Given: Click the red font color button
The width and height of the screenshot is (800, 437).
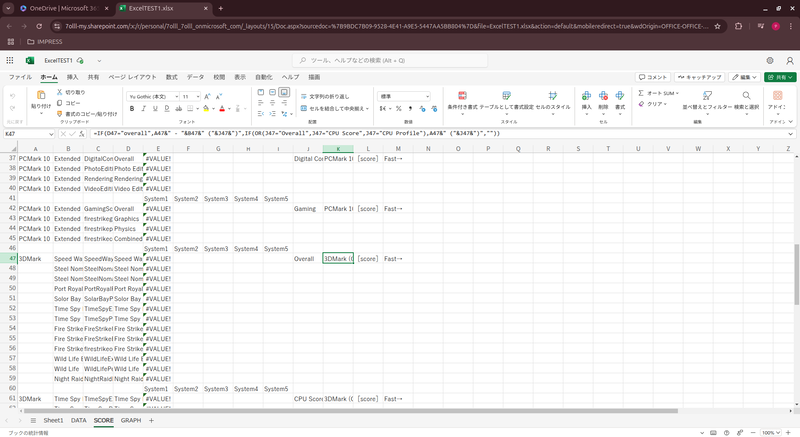Looking at the screenshot, I should tap(222, 109).
